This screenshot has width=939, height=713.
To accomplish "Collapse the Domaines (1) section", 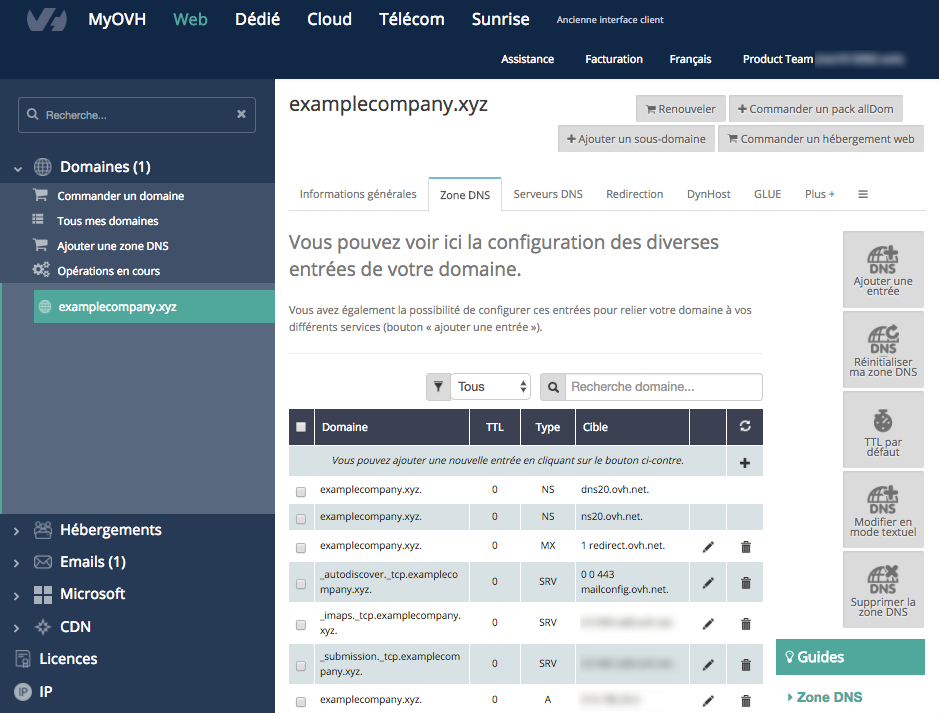I will (17, 168).
